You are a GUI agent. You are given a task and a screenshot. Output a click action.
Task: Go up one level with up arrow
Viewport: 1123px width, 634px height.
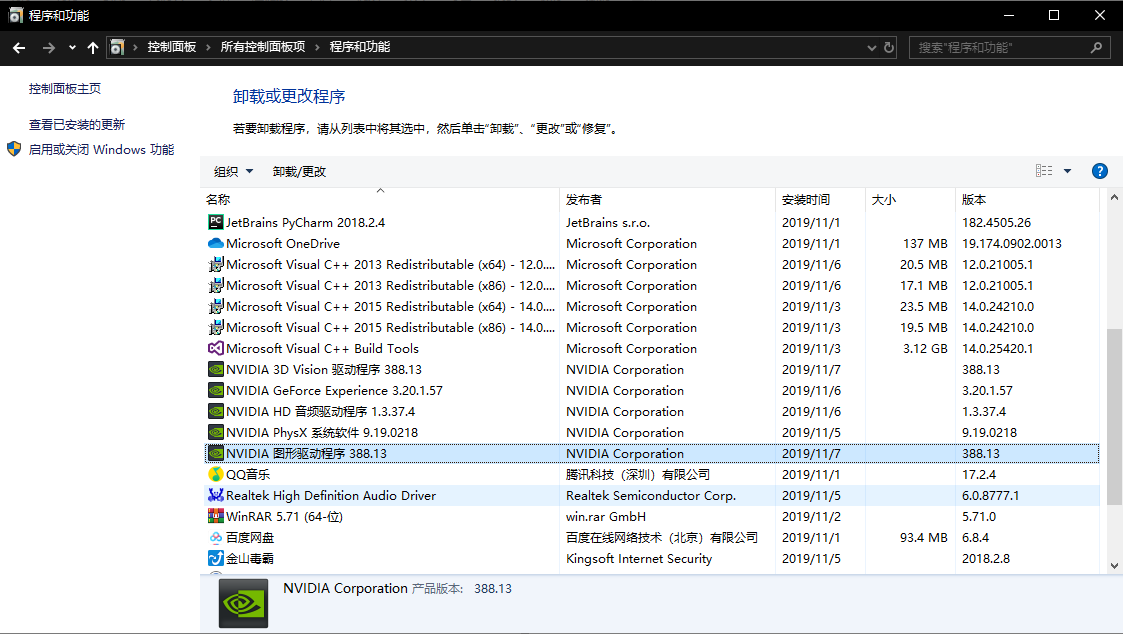92,47
